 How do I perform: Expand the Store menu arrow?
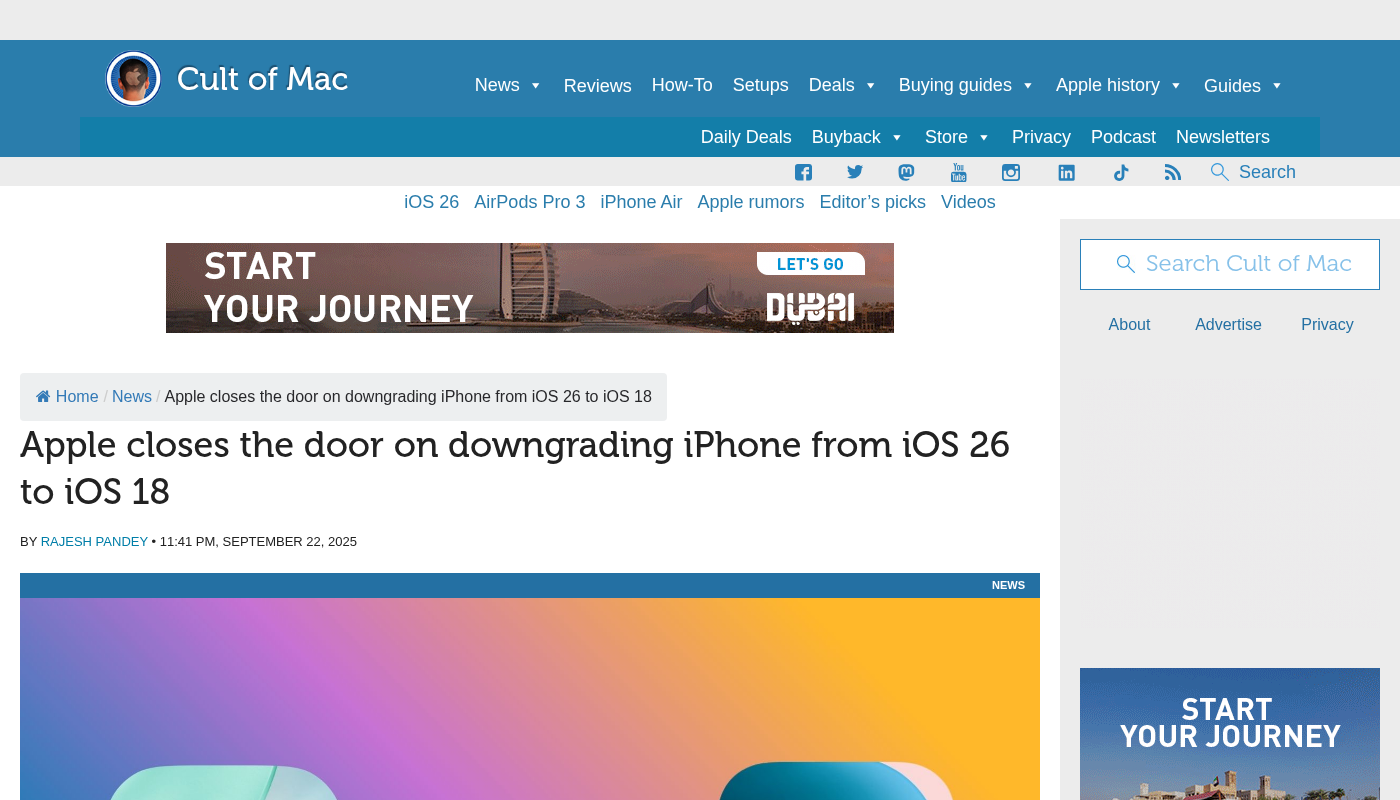tap(984, 137)
